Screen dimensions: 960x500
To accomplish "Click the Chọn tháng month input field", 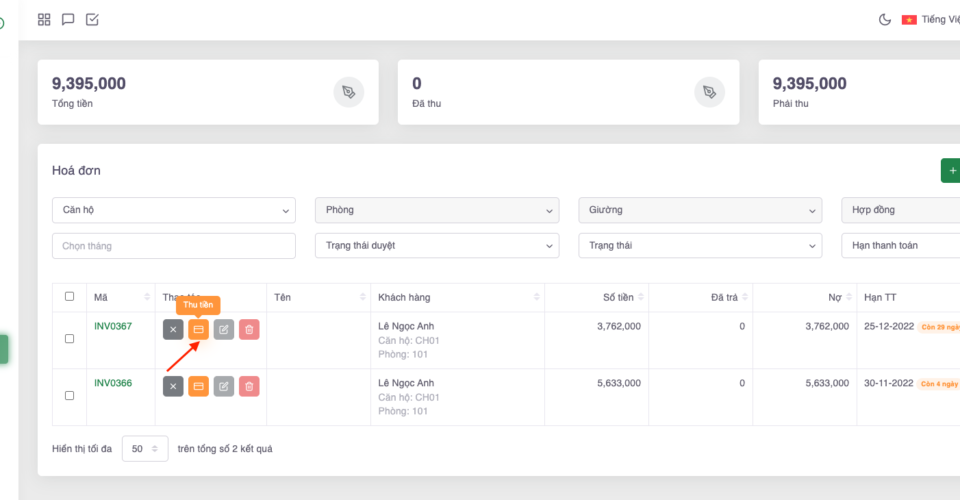I will pyautogui.click(x=173, y=245).
